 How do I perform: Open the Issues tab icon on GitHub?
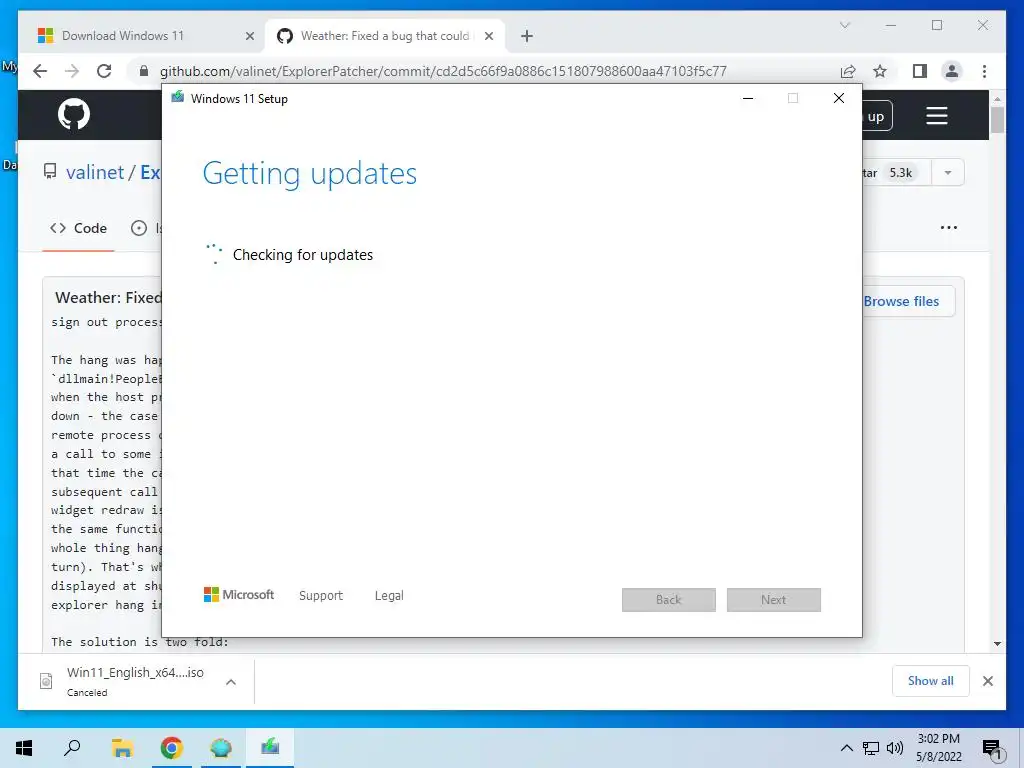138,228
